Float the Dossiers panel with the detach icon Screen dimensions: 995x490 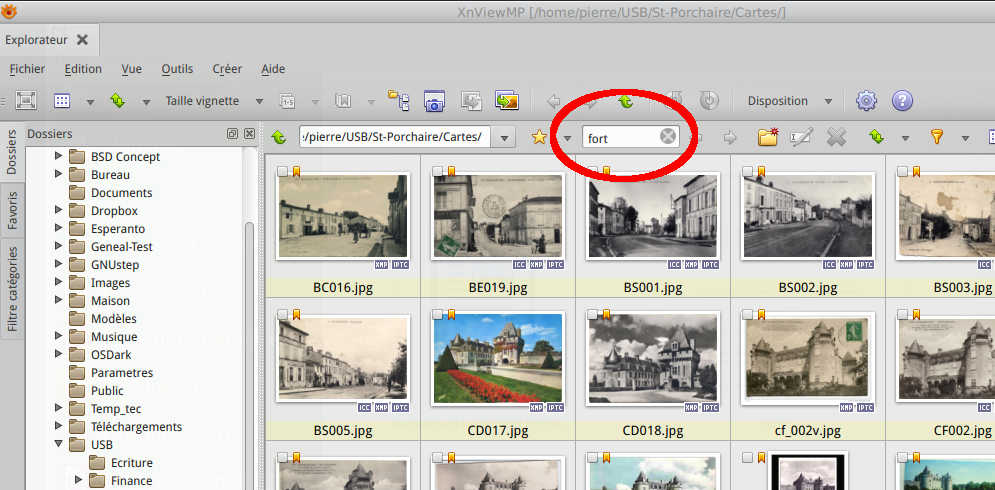click(x=232, y=134)
